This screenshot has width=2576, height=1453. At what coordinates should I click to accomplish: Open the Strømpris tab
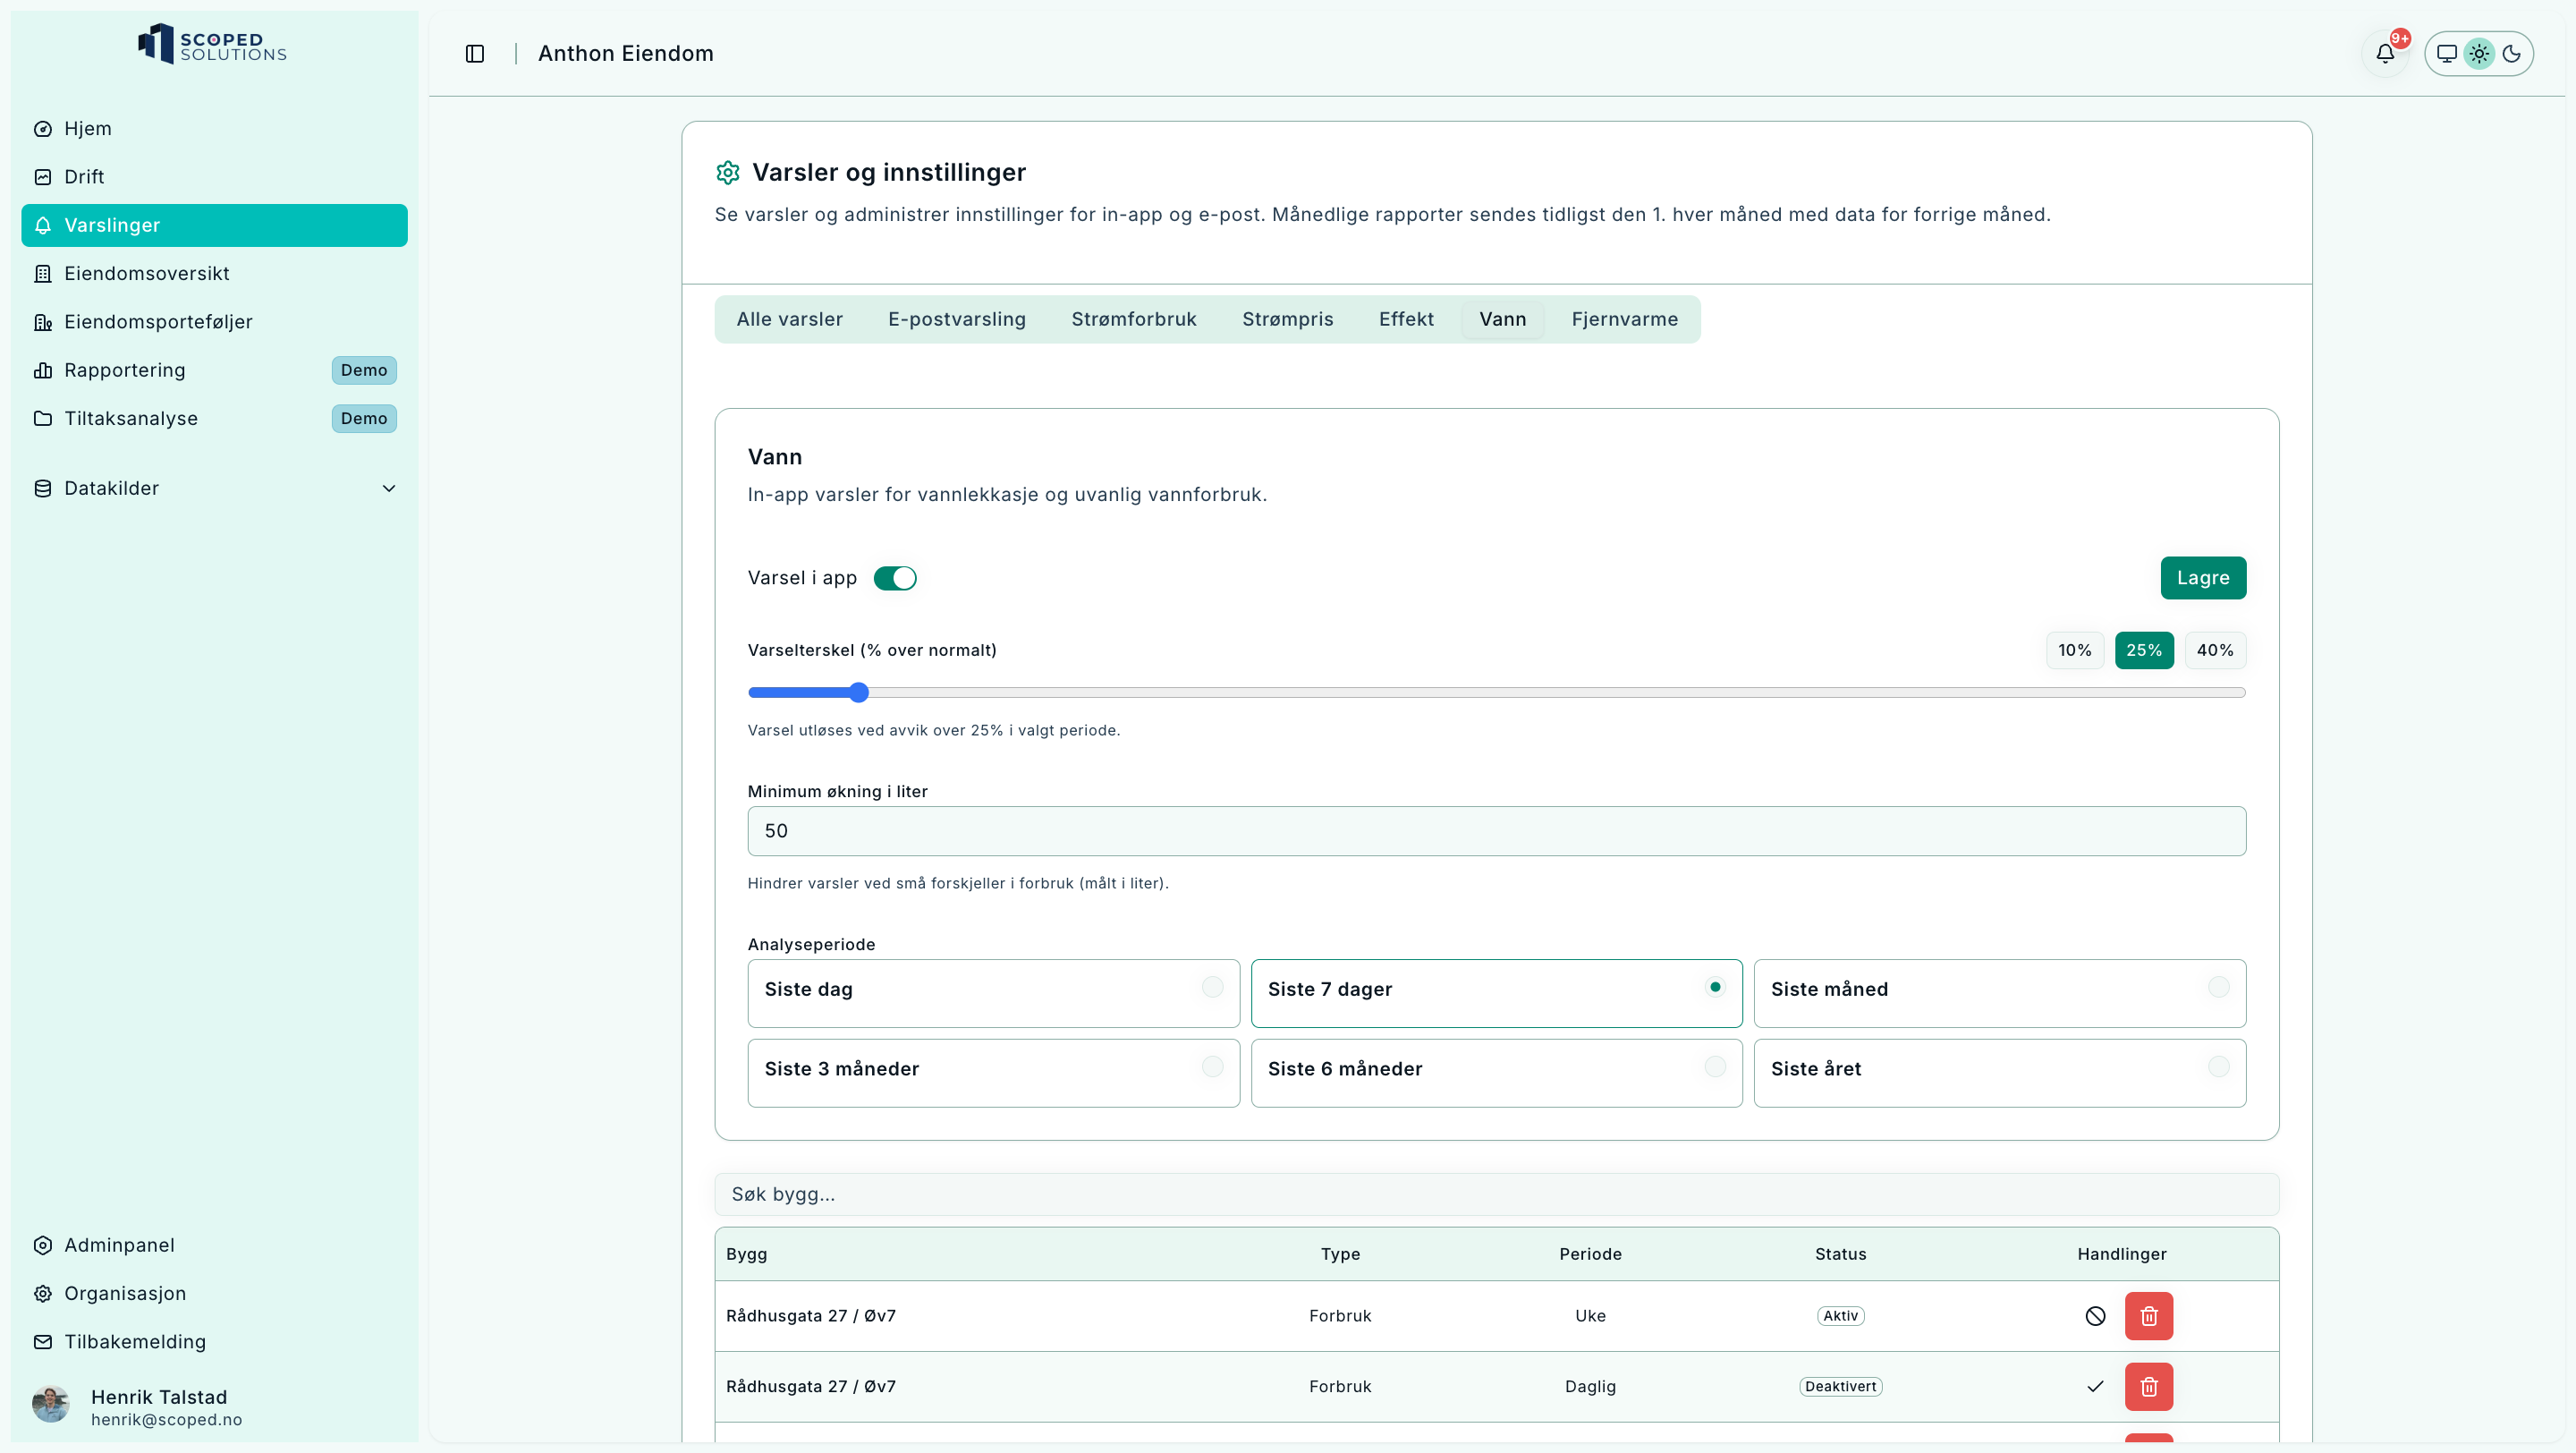pos(1287,319)
